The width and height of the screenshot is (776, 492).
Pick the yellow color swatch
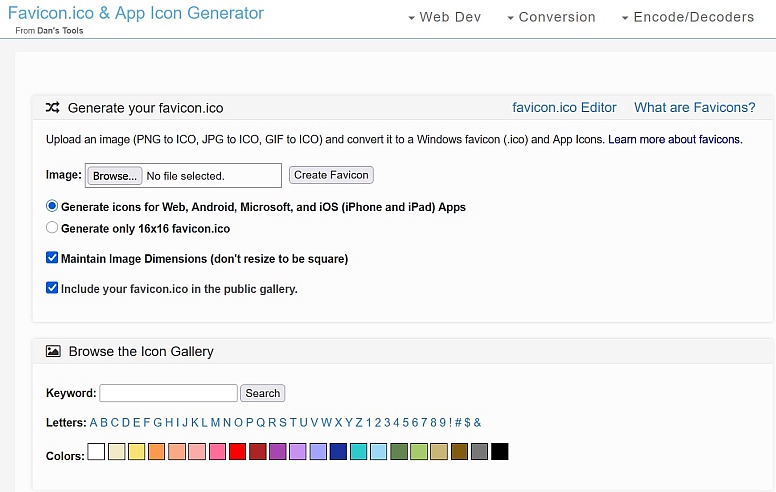coord(137,451)
